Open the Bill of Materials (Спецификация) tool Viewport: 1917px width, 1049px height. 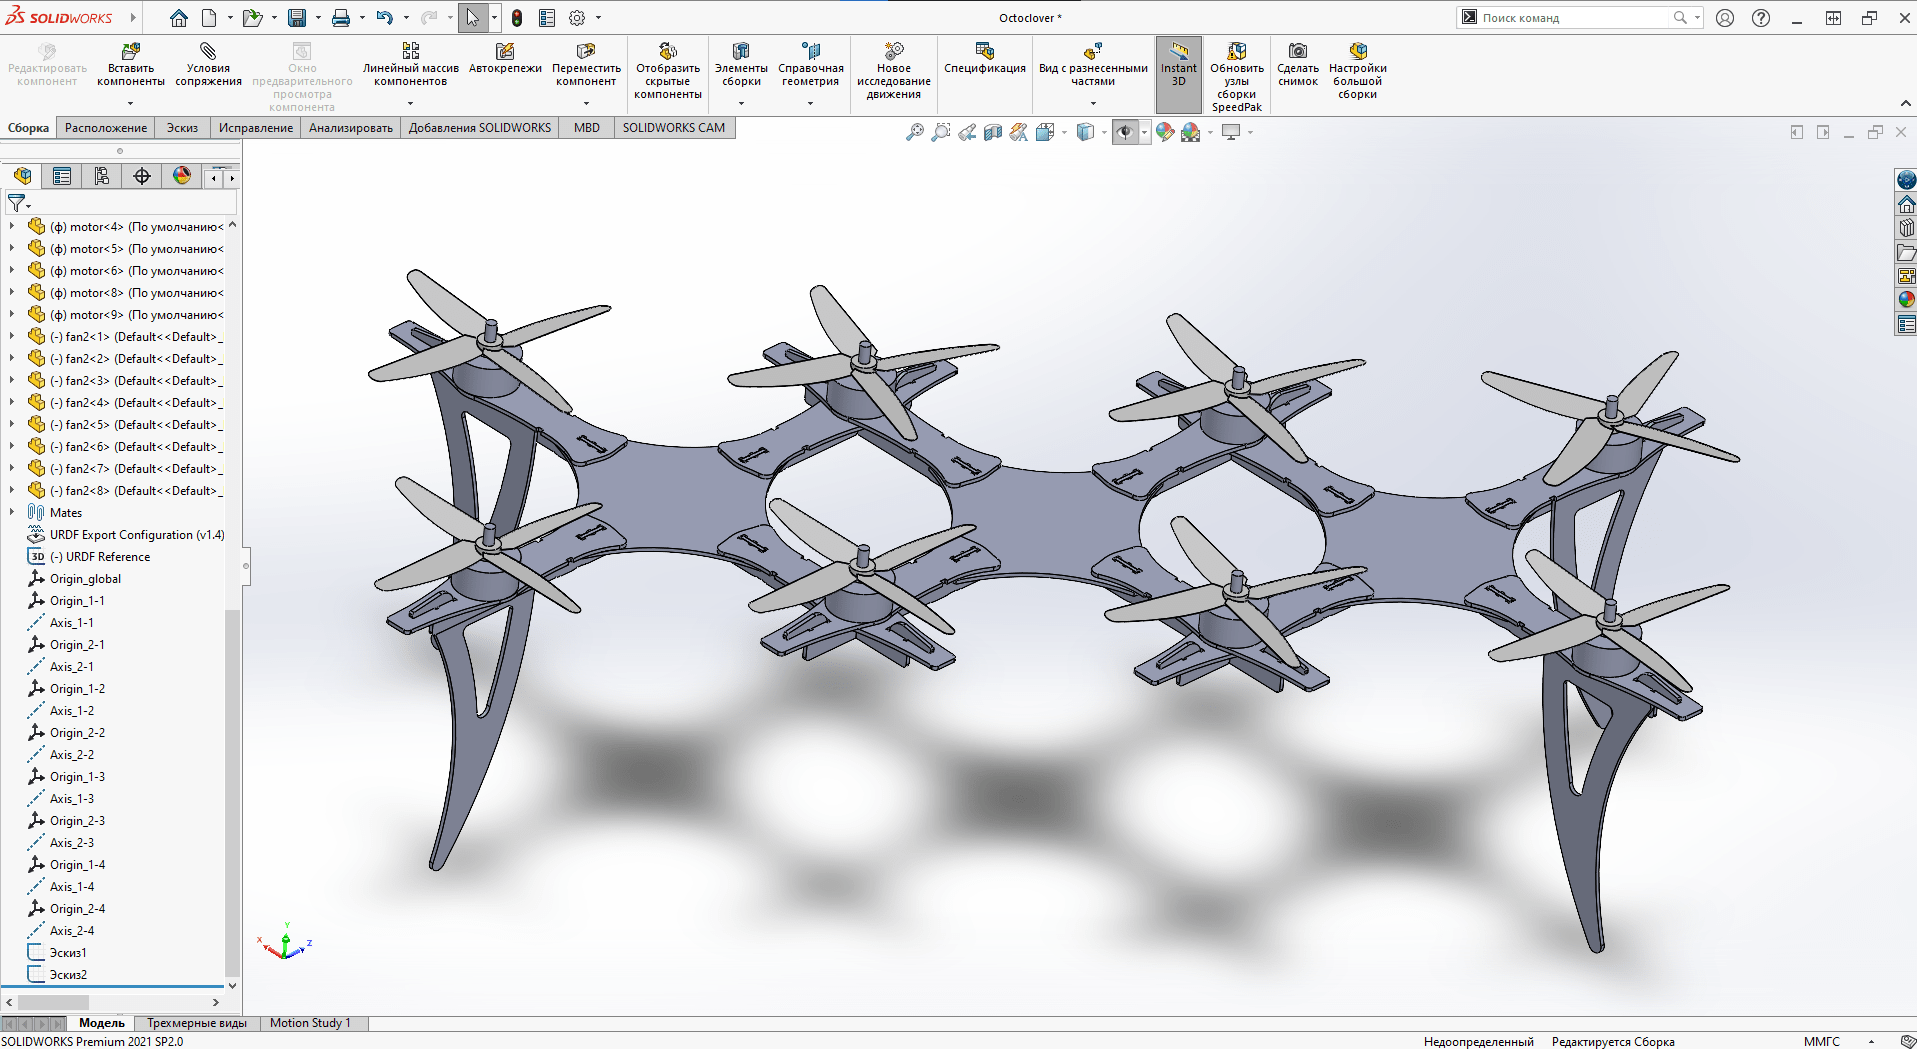coord(984,58)
